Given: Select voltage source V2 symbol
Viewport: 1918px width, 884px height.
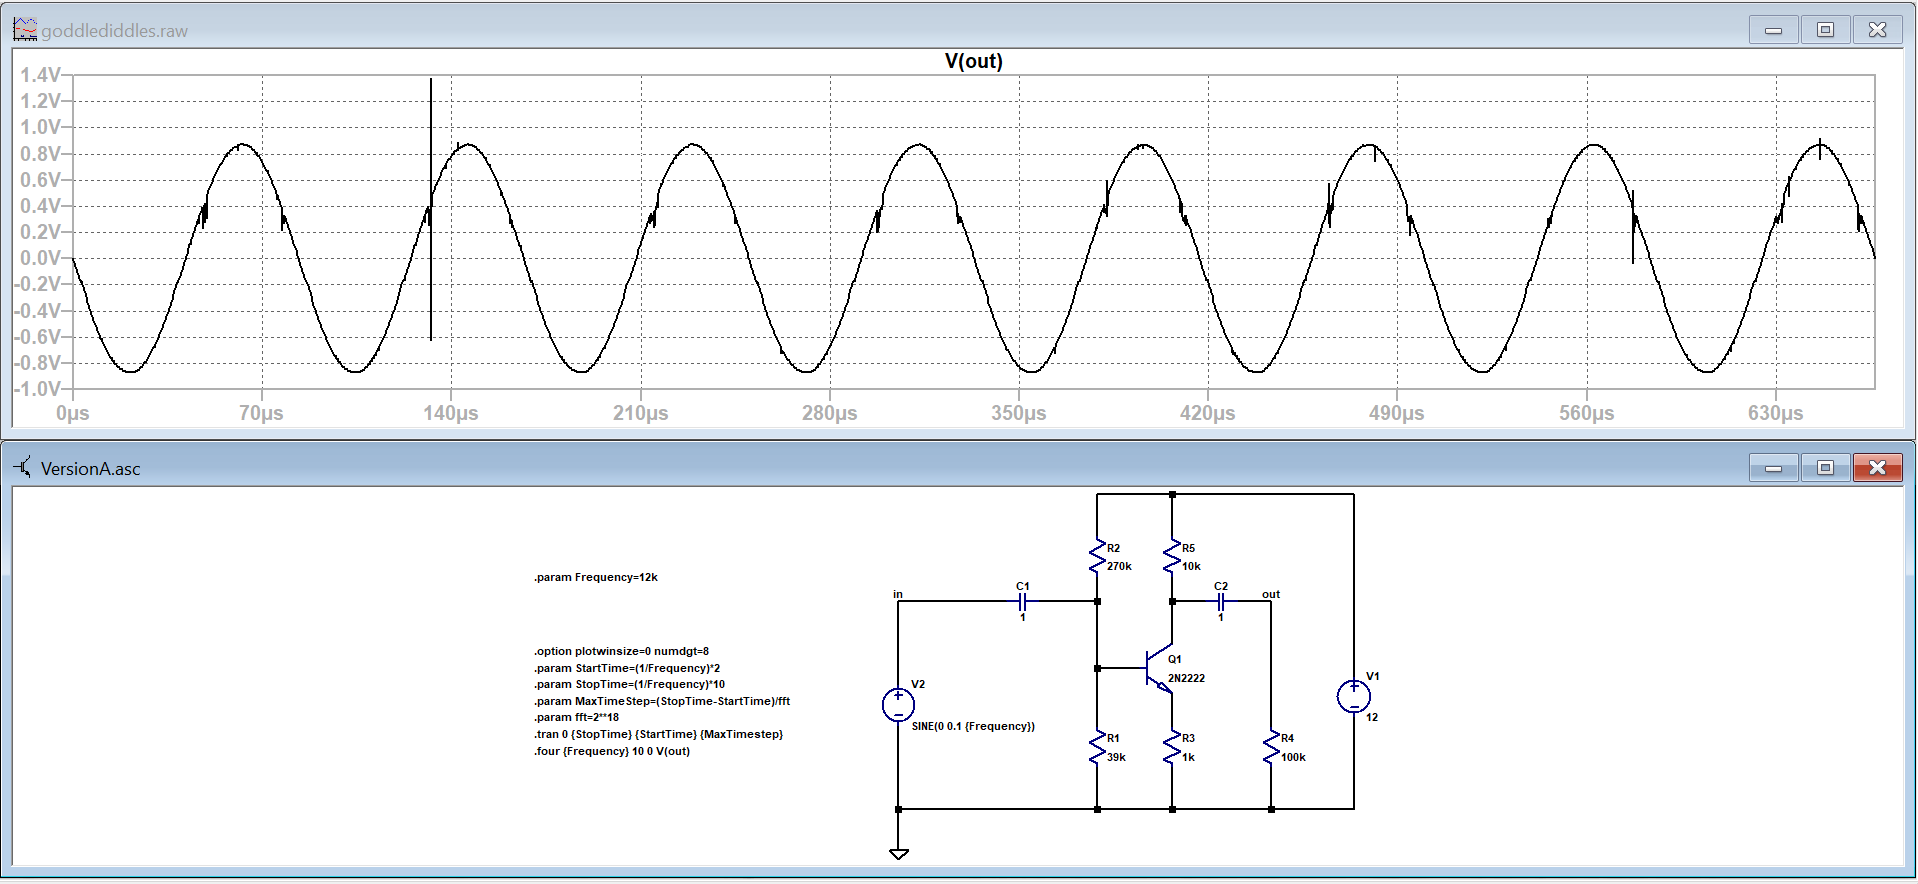Looking at the screenshot, I should click(x=898, y=705).
